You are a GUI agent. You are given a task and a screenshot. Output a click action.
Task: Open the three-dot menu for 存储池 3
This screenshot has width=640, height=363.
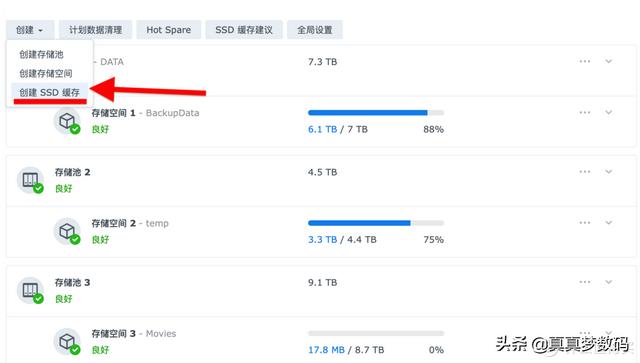[x=584, y=282]
